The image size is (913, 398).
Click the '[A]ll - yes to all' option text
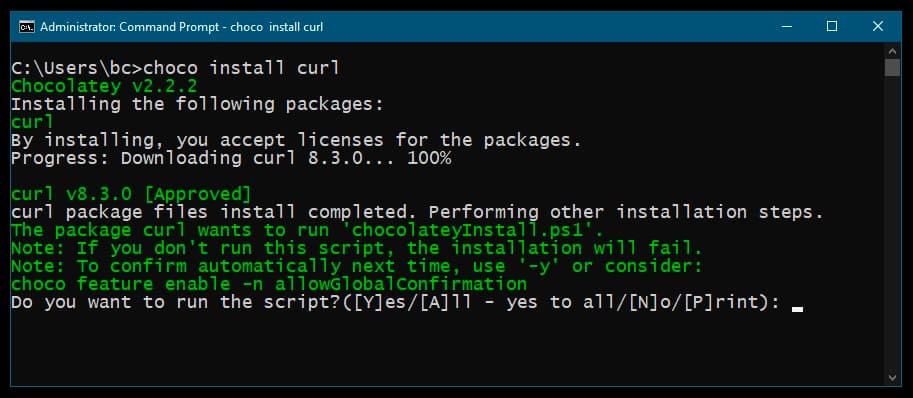[x=514, y=303]
